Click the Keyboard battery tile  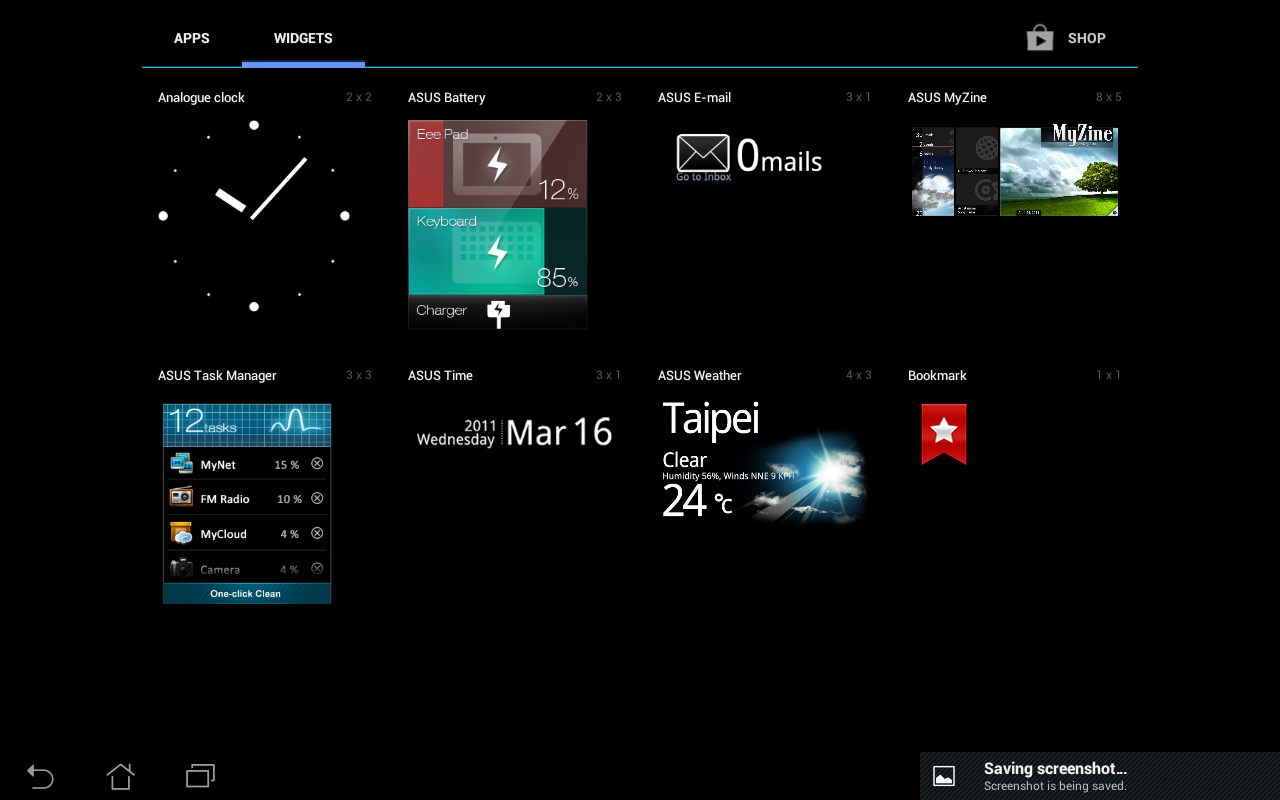(497, 251)
